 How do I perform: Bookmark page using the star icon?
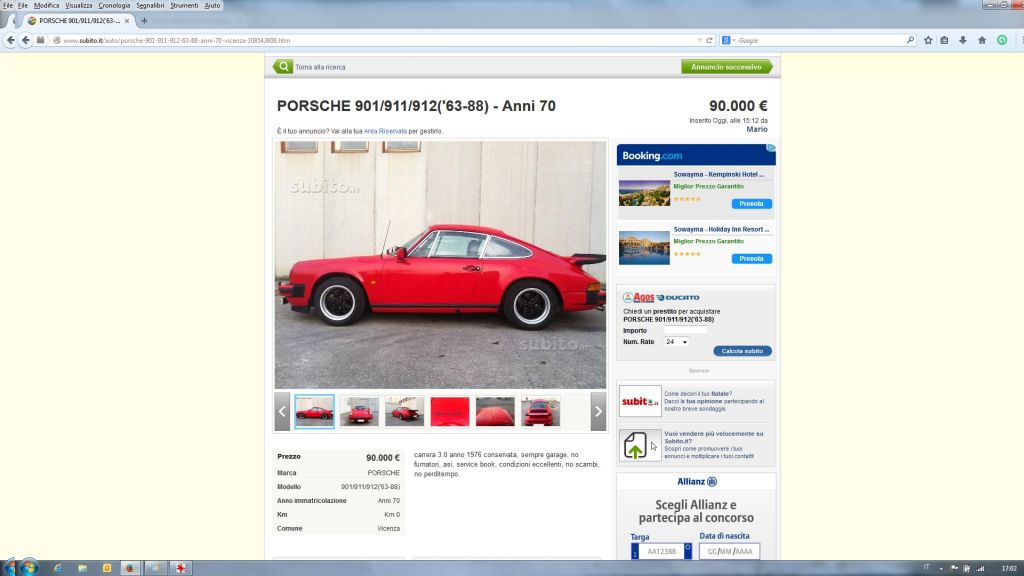coord(928,40)
